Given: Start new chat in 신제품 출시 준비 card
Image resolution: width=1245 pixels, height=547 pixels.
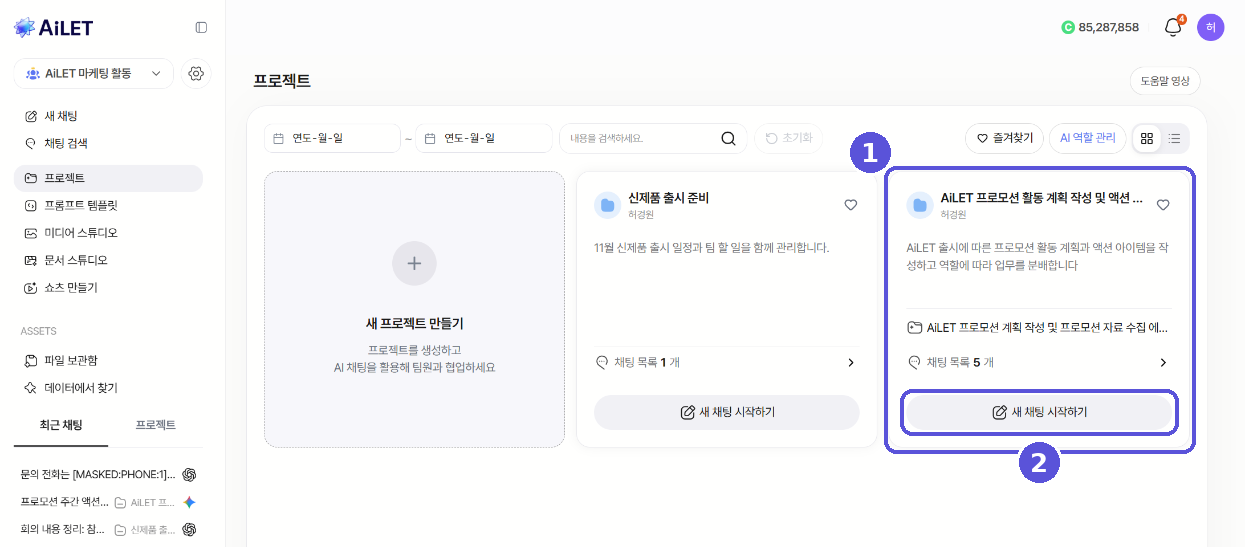Looking at the screenshot, I should (726, 412).
